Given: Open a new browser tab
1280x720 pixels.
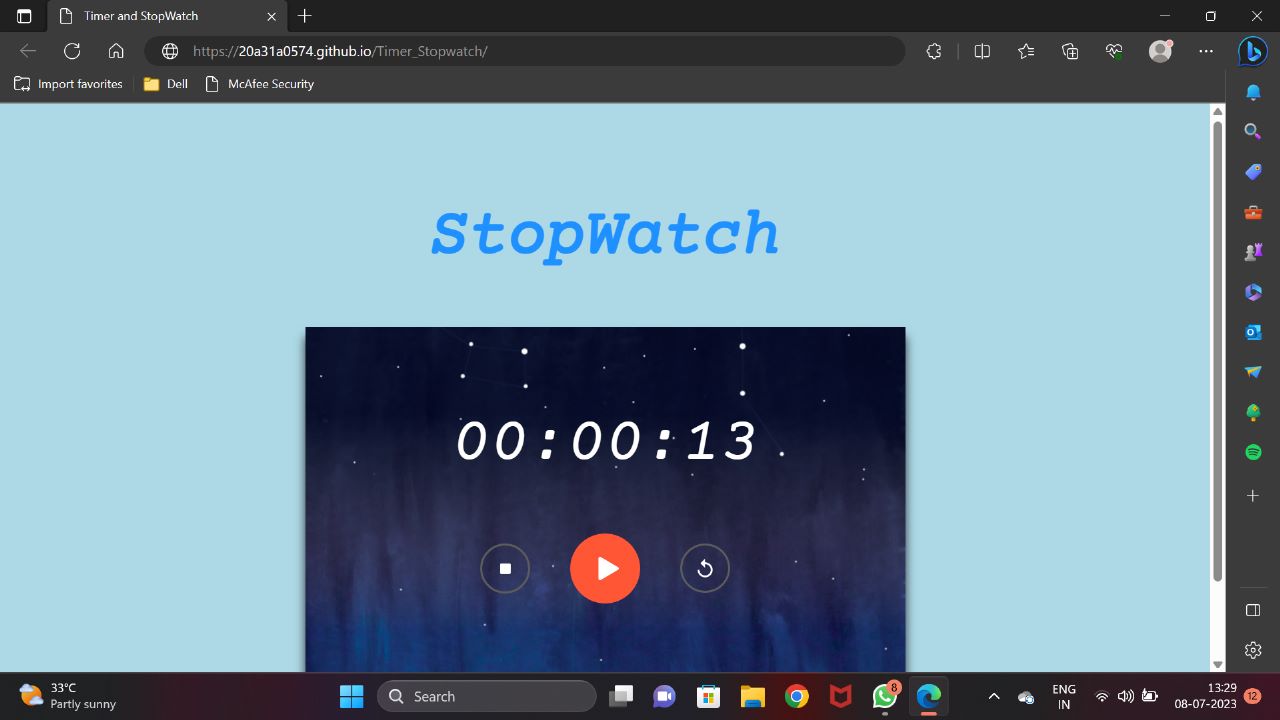Looking at the screenshot, I should point(305,16).
